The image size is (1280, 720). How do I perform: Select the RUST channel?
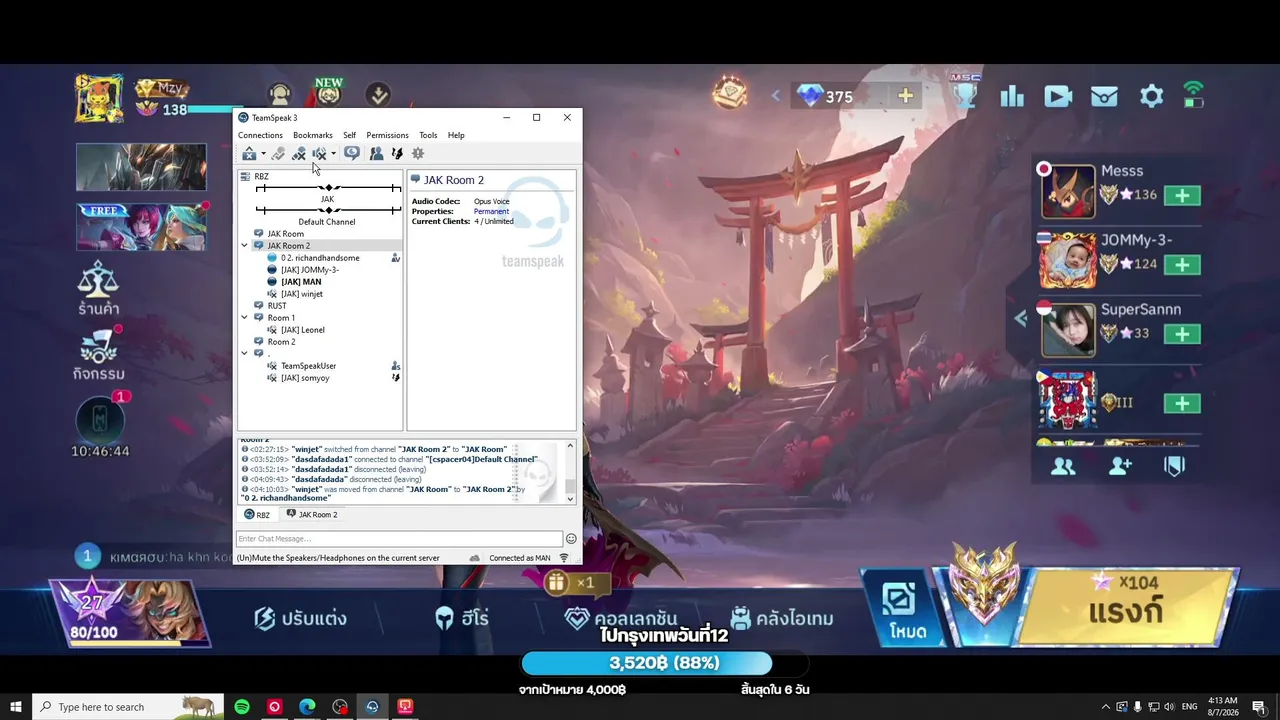(x=276, y=306)
